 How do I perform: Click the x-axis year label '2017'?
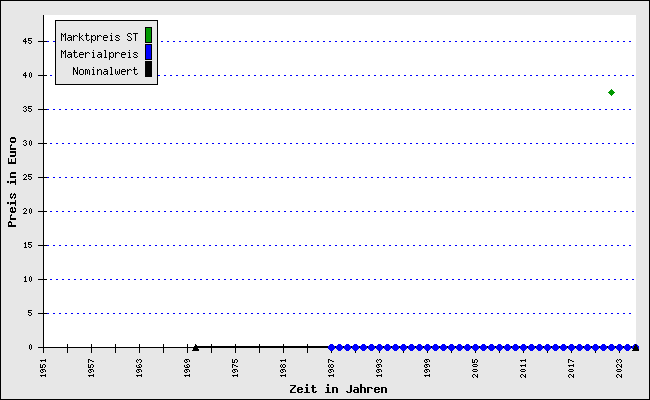click(572, 368)
